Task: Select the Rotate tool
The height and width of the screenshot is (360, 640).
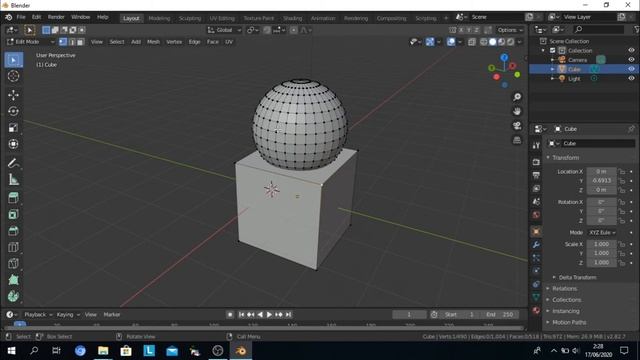Action: click(x=13, y=111)
